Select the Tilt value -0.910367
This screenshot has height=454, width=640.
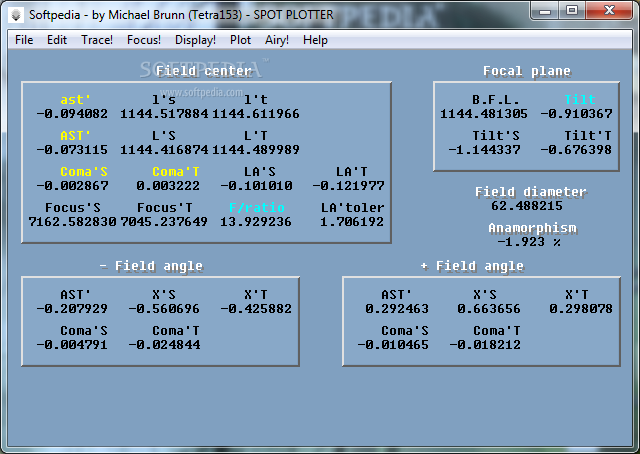click(576, 114)
